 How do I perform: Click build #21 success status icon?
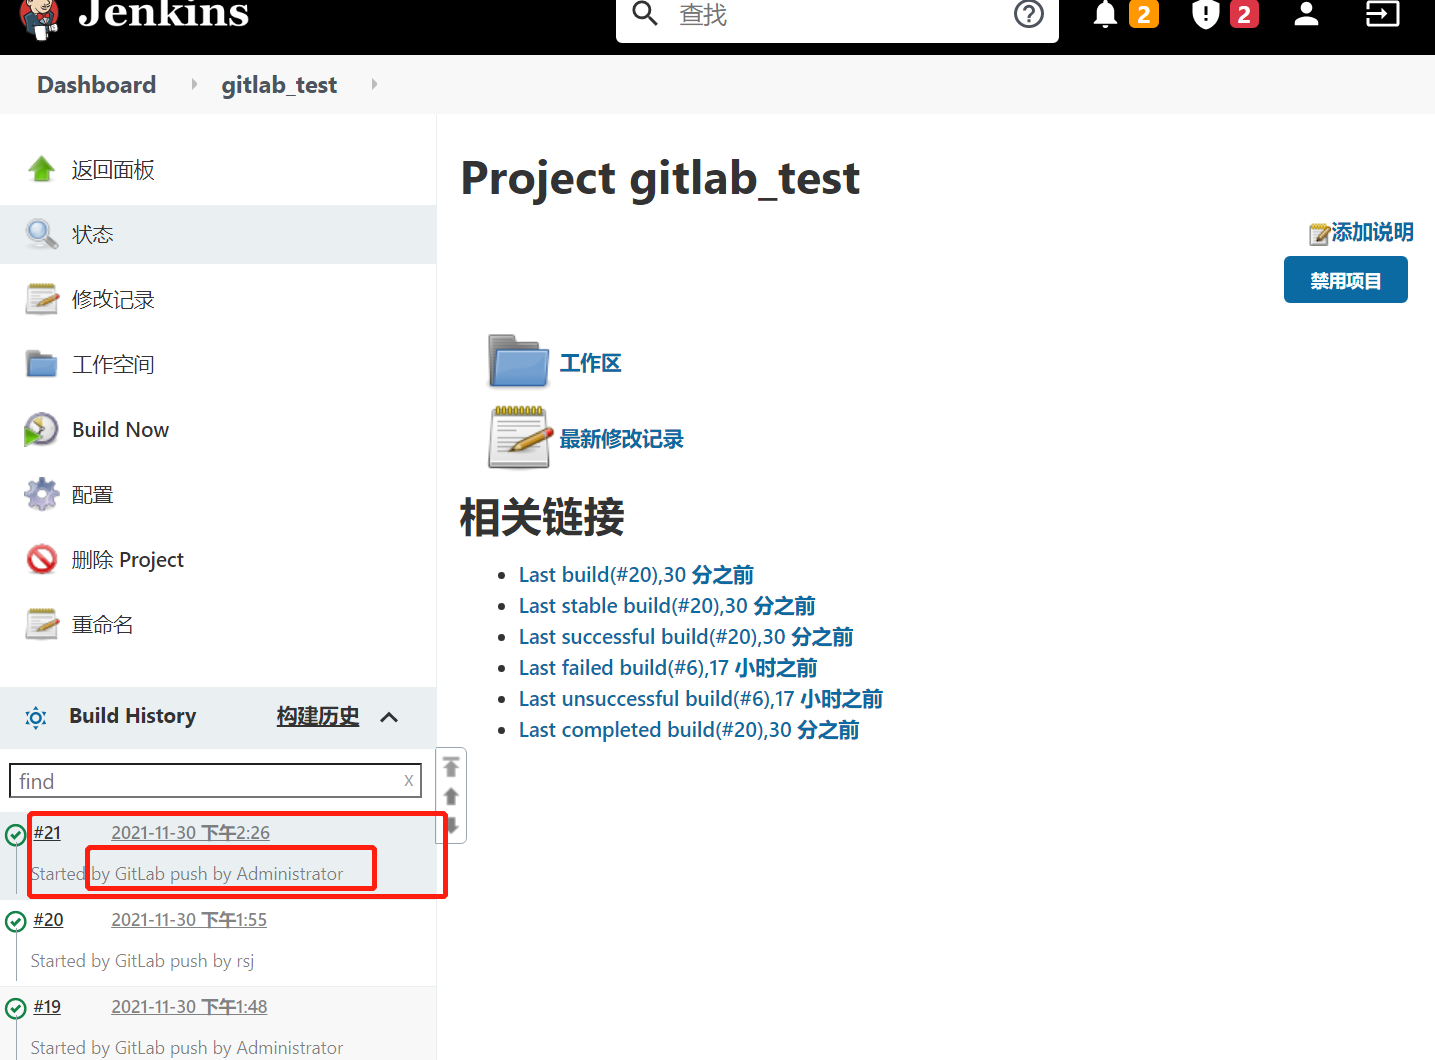[16, 835]
